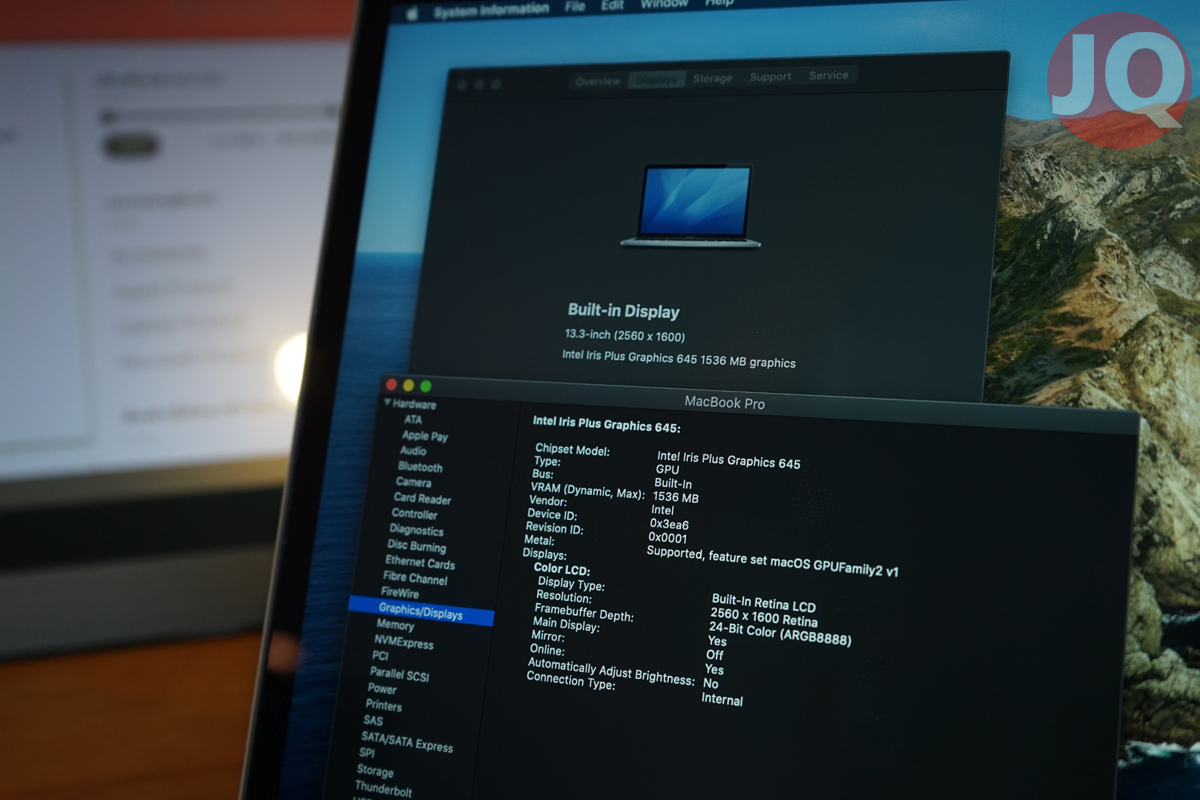Open the System Information menu
This screenshot has width=1200, height=800.
click(x=491, y=10)
